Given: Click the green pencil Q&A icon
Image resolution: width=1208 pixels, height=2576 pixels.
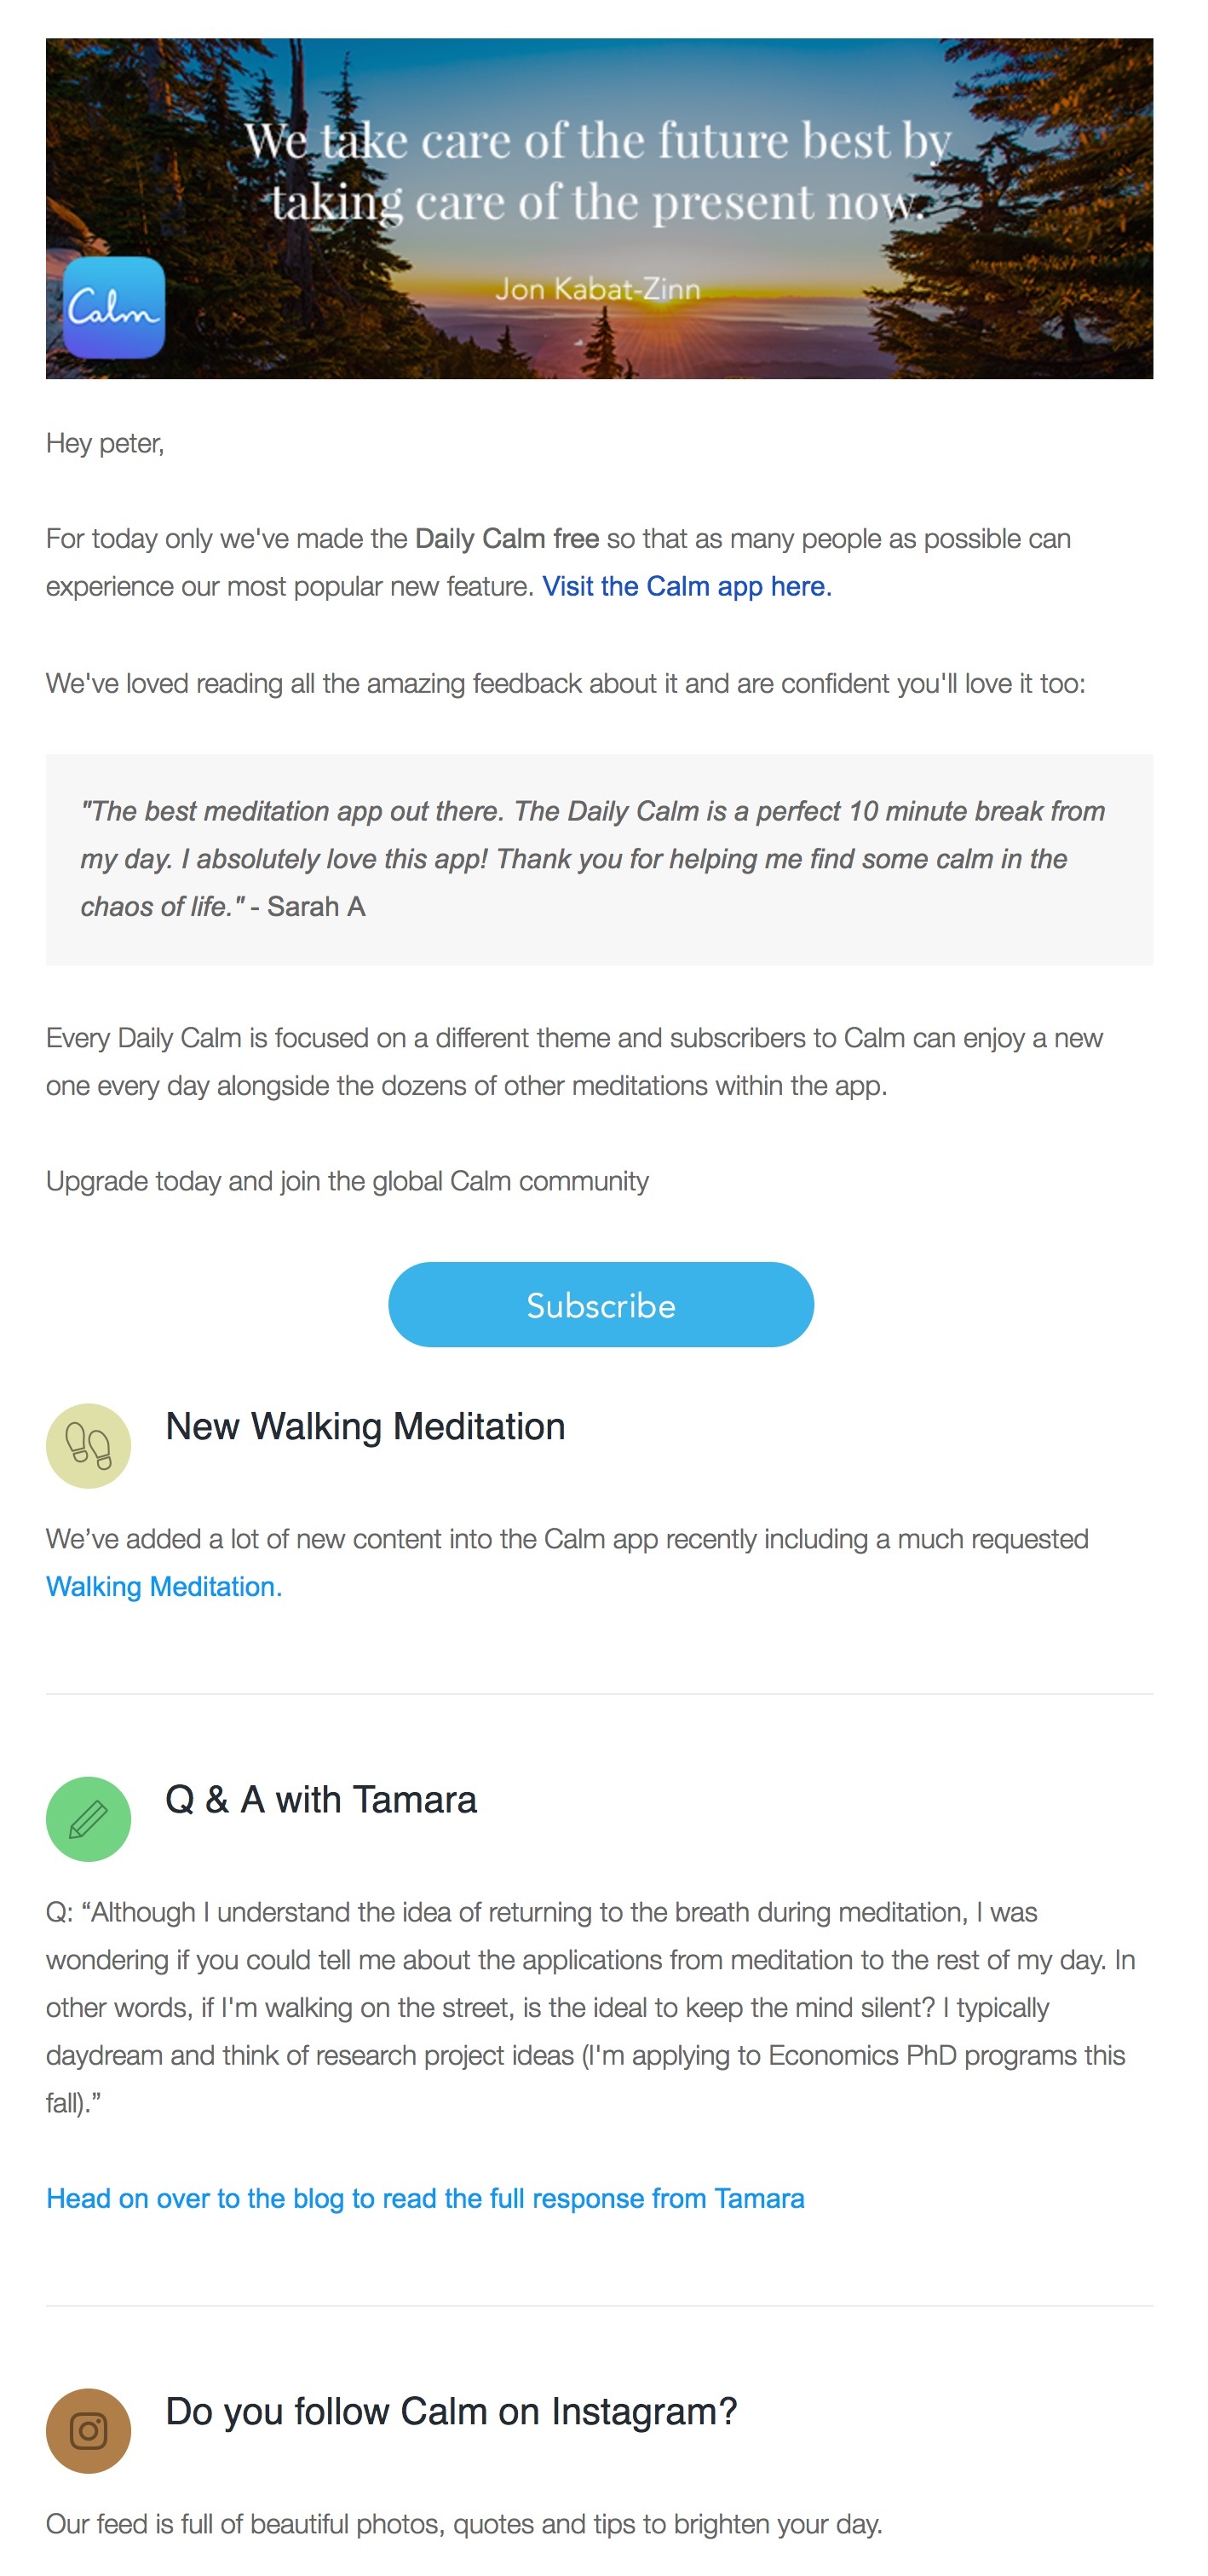Looking at the screenshot, I should (89, 1819).
